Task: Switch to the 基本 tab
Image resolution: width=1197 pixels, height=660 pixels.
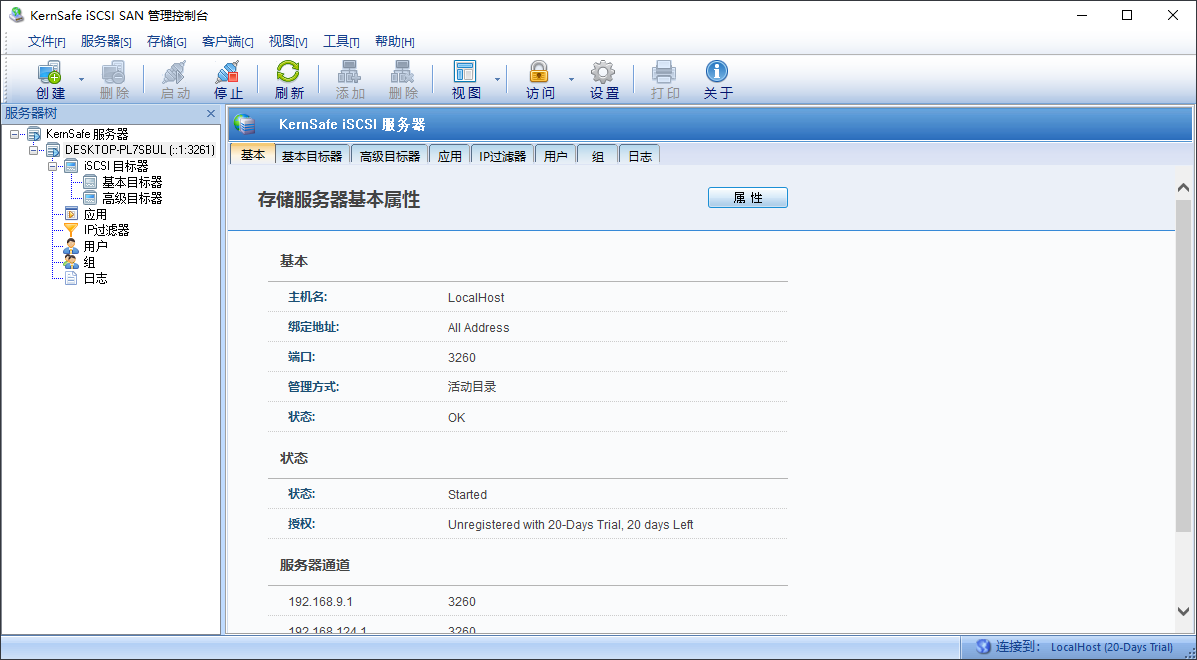Action: click(253, 154)
